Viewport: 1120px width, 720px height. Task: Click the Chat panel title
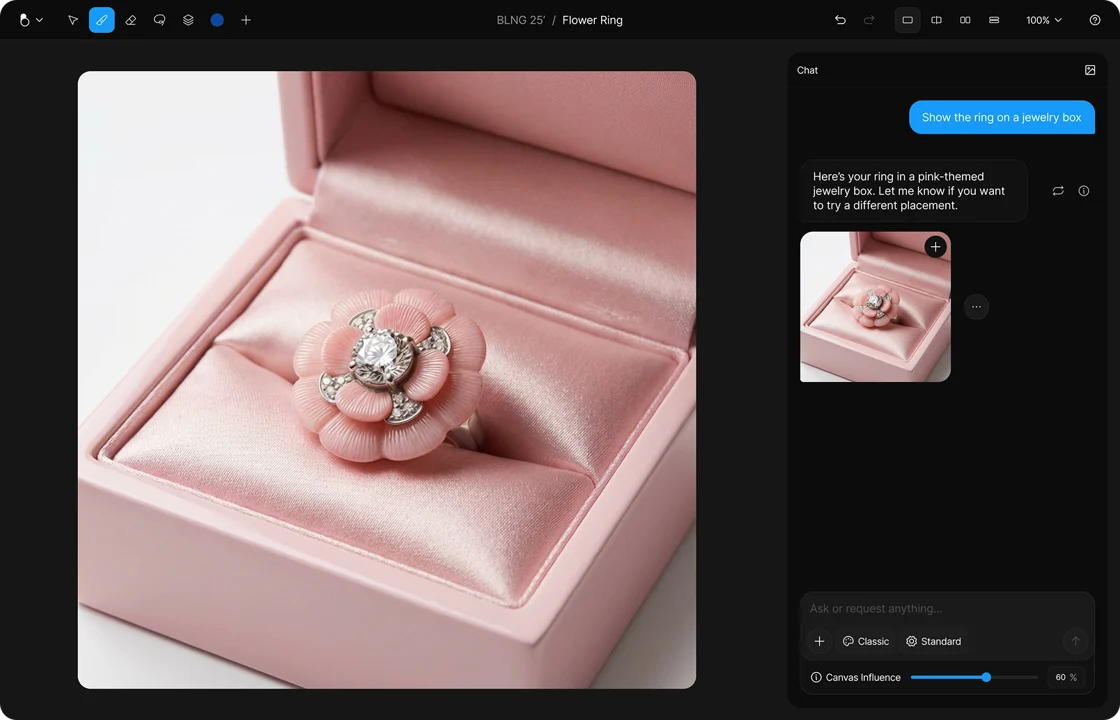[x=807, y=70]
